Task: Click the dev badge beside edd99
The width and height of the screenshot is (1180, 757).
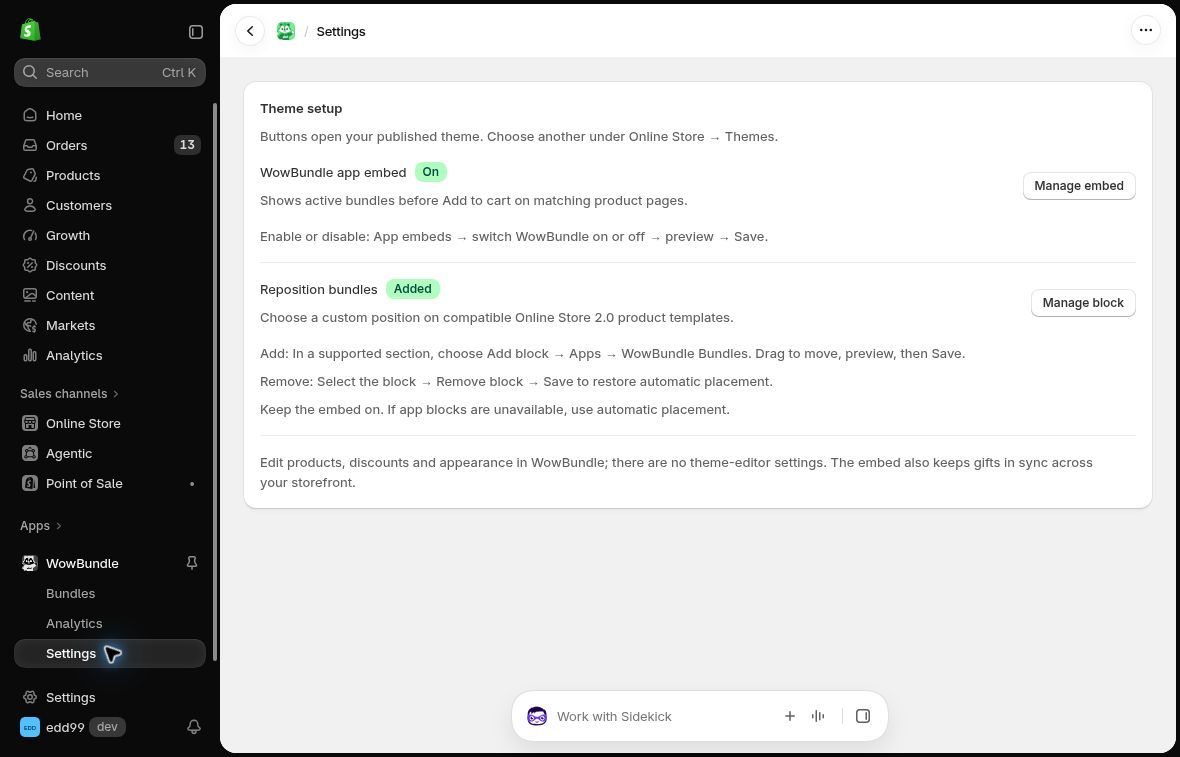Action: click(x=107, y=727)
